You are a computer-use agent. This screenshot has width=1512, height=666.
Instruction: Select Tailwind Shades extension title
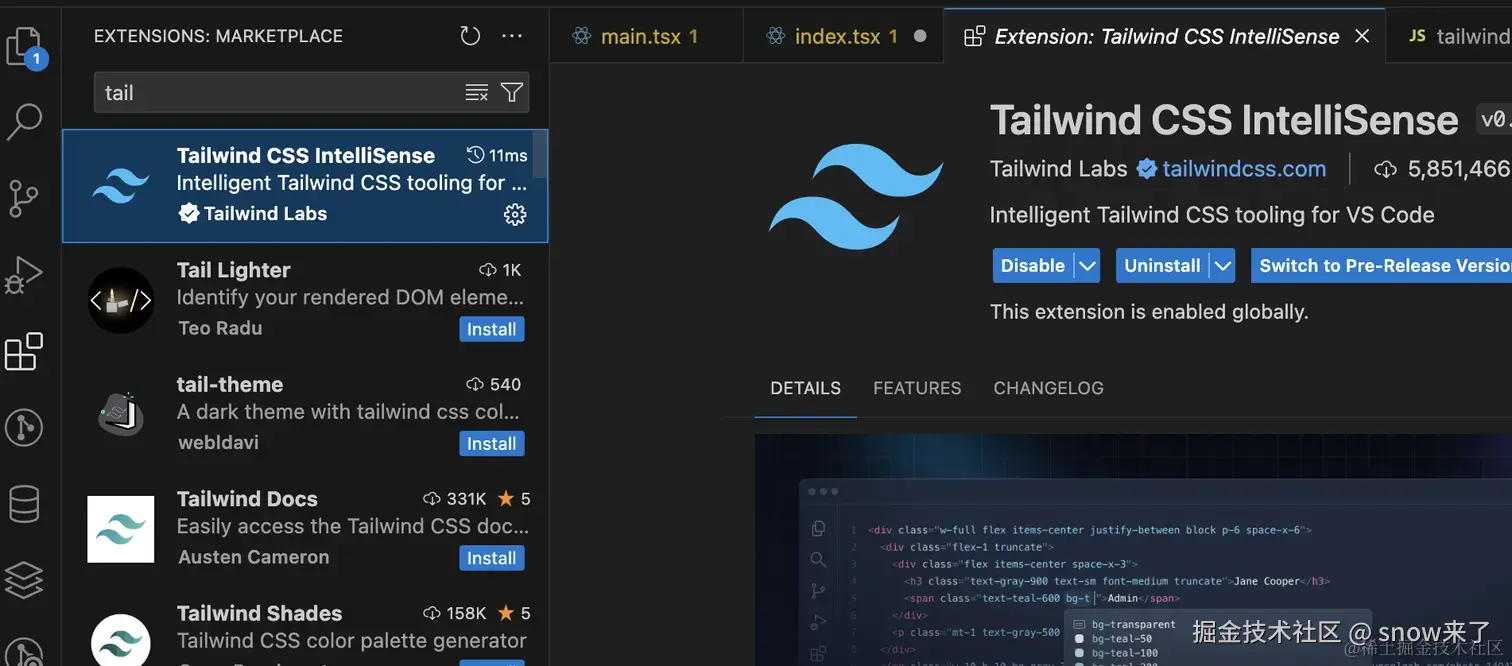259,613
